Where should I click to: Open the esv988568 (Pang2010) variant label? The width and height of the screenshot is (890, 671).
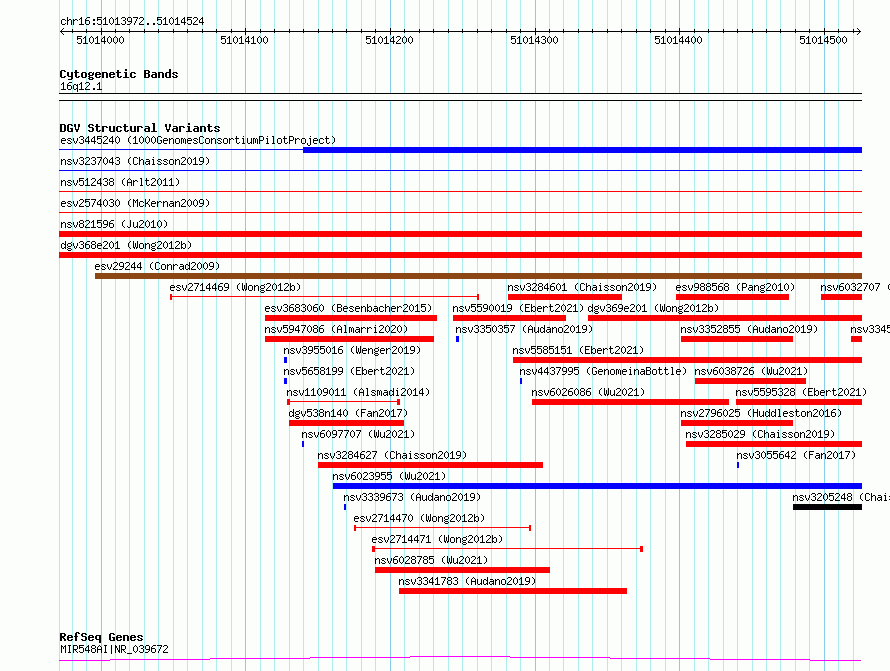point(735,287)
